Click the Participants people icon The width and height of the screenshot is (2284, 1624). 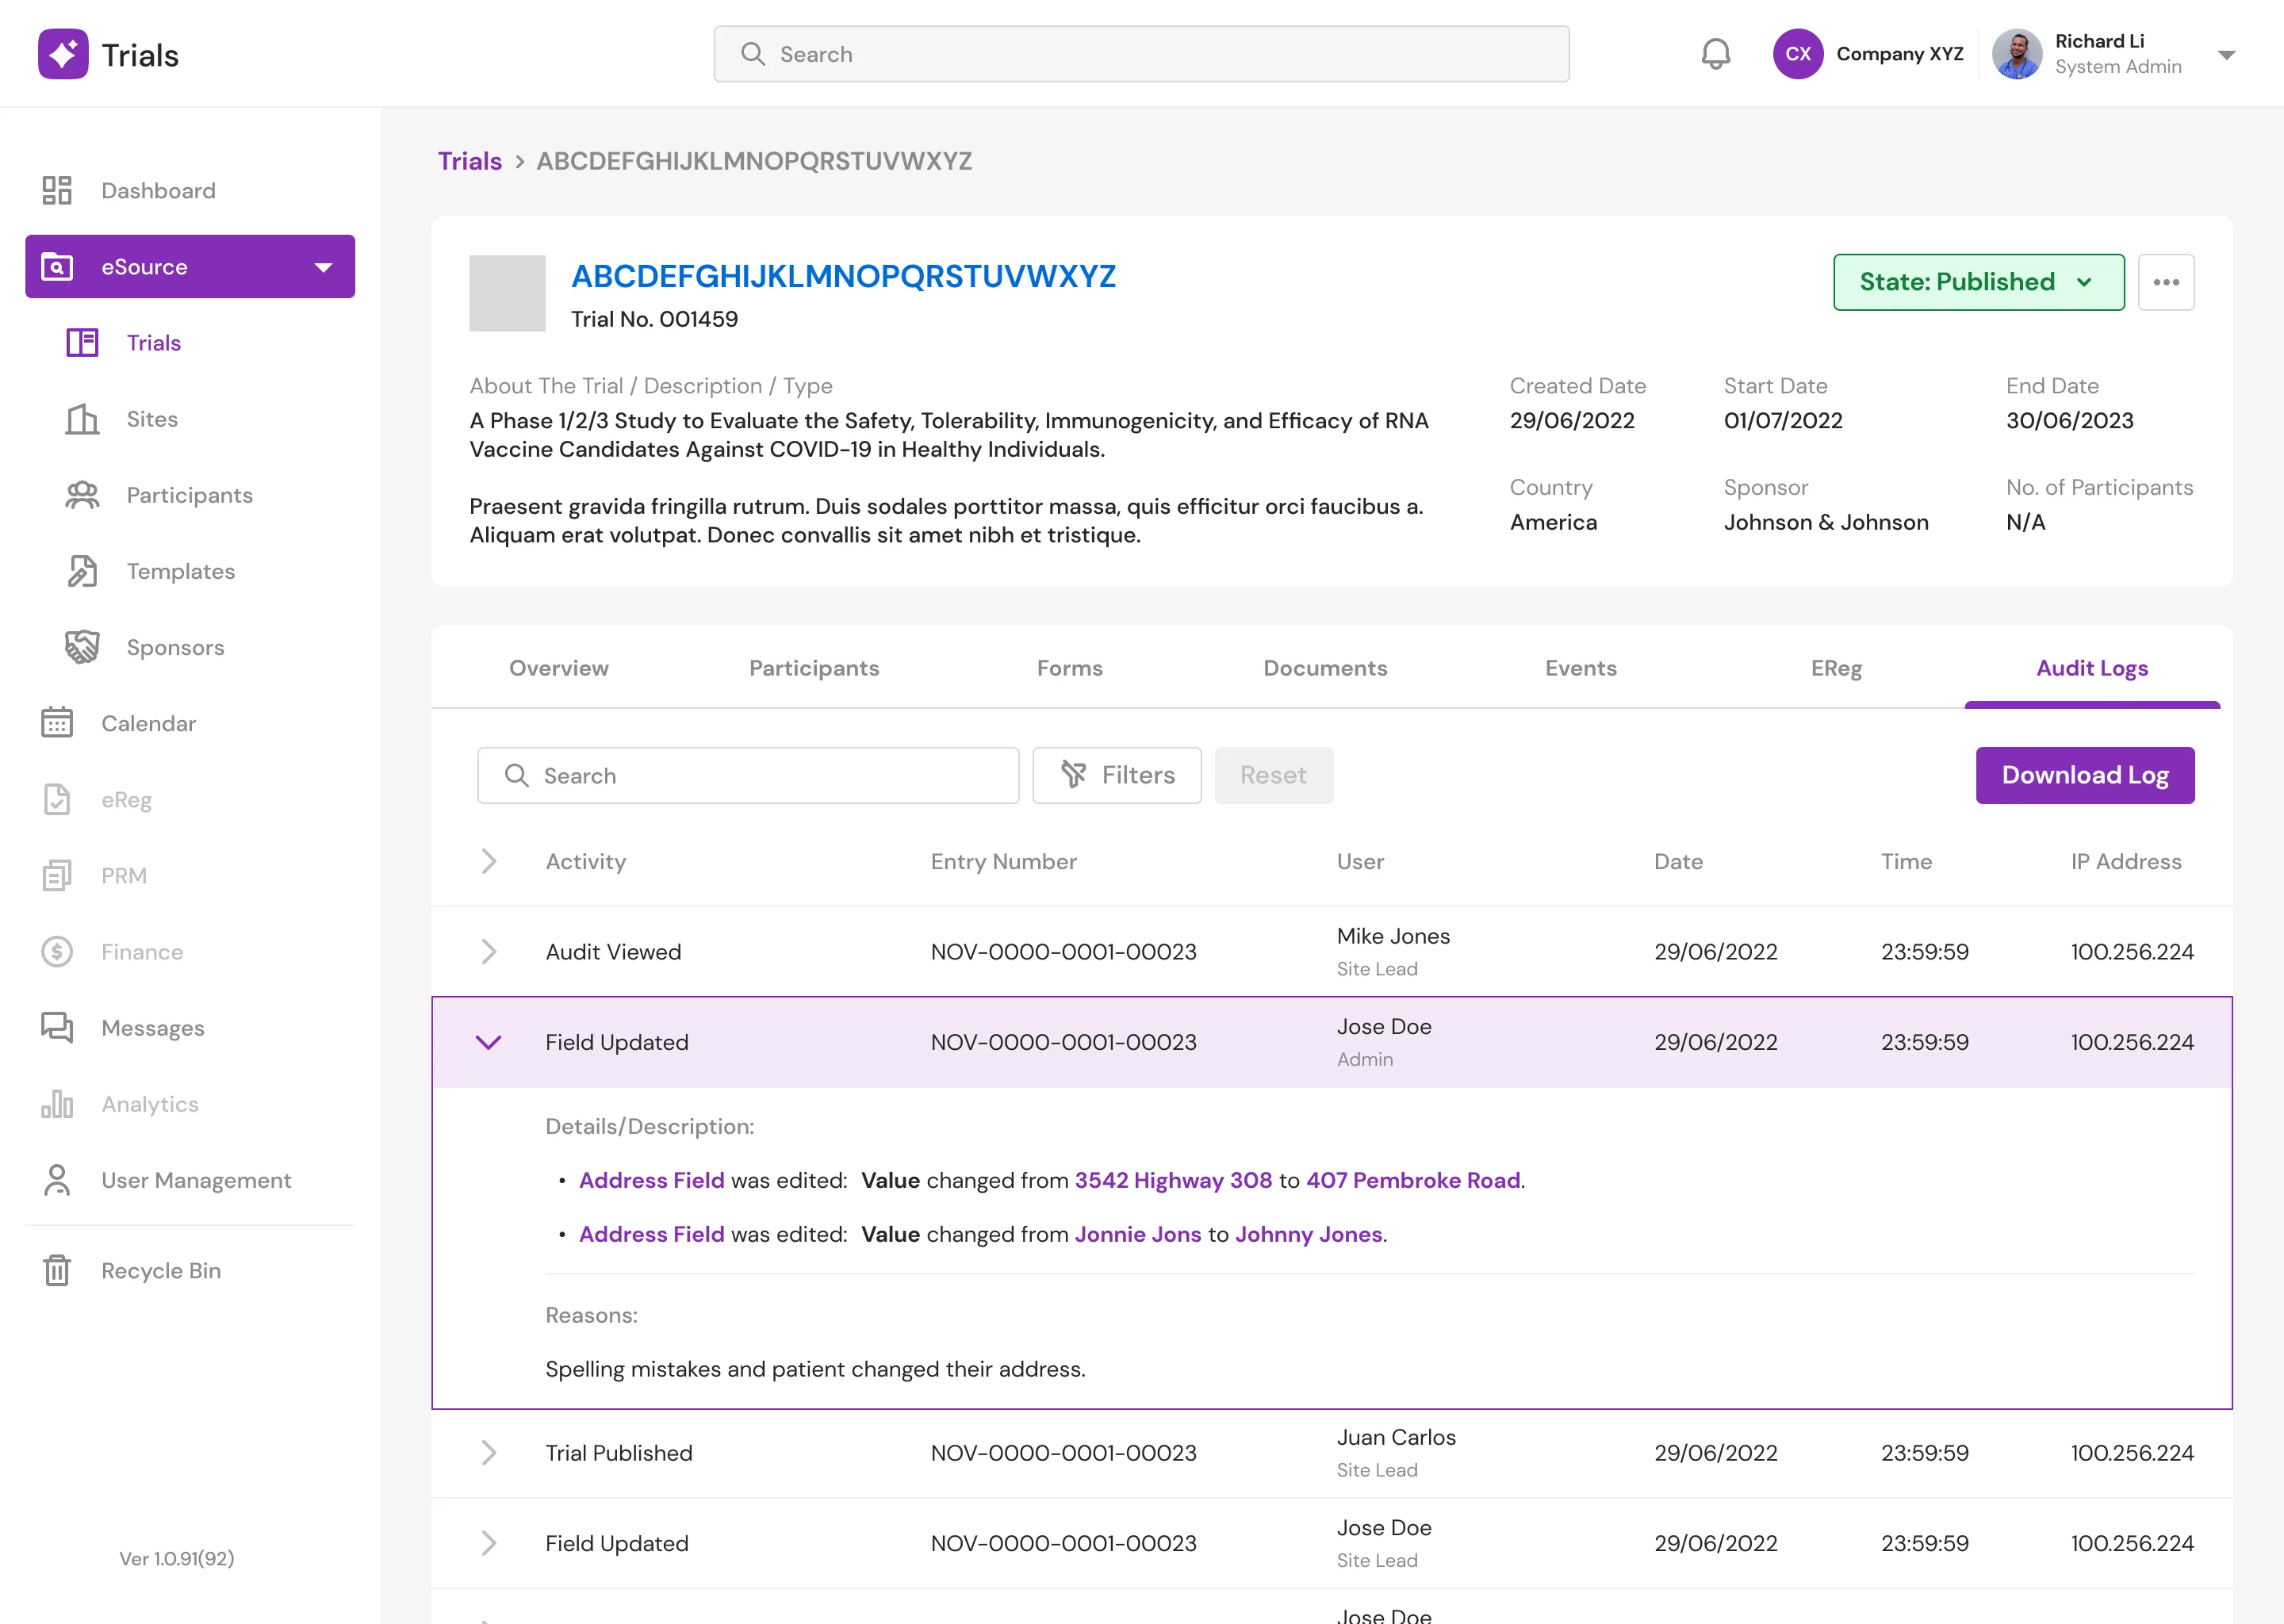coord(82,495)
